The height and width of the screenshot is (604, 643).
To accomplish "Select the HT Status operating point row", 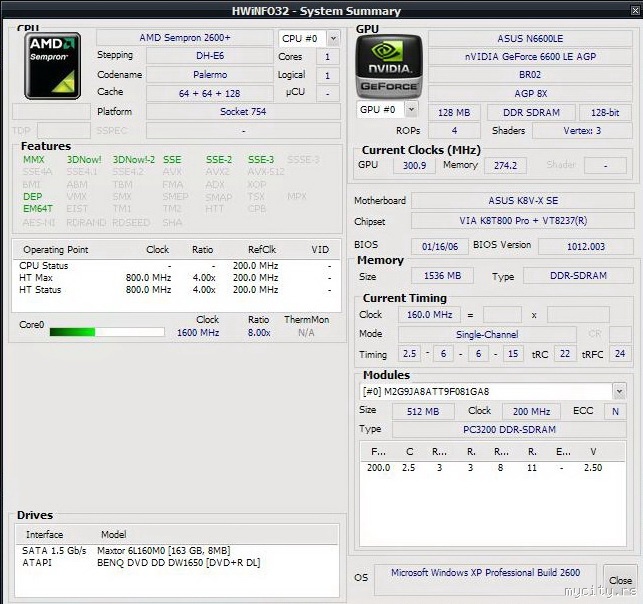I will pyautogui.click(x=176, y=289).
